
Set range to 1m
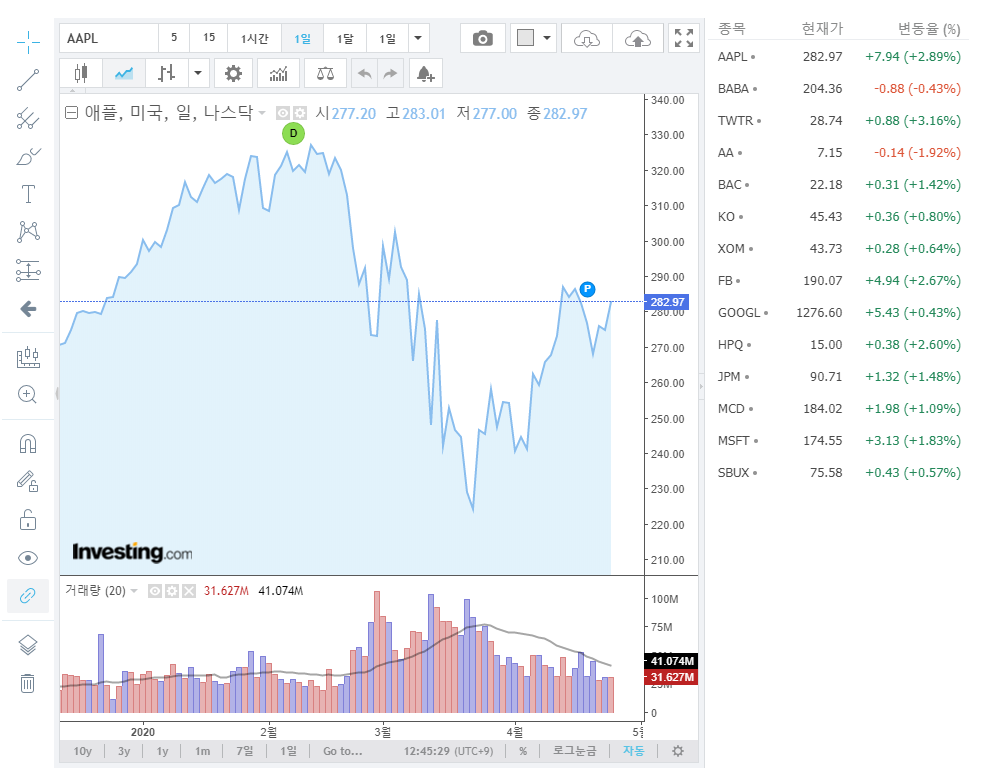pyautogui.click(x=203, y=751)
